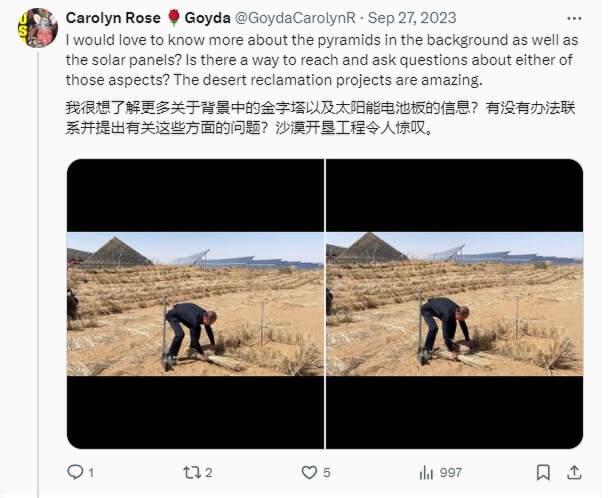Click the repost arrows icon
Image resolution: width=615 pixels, height=498 pixels.
(191, 472)
